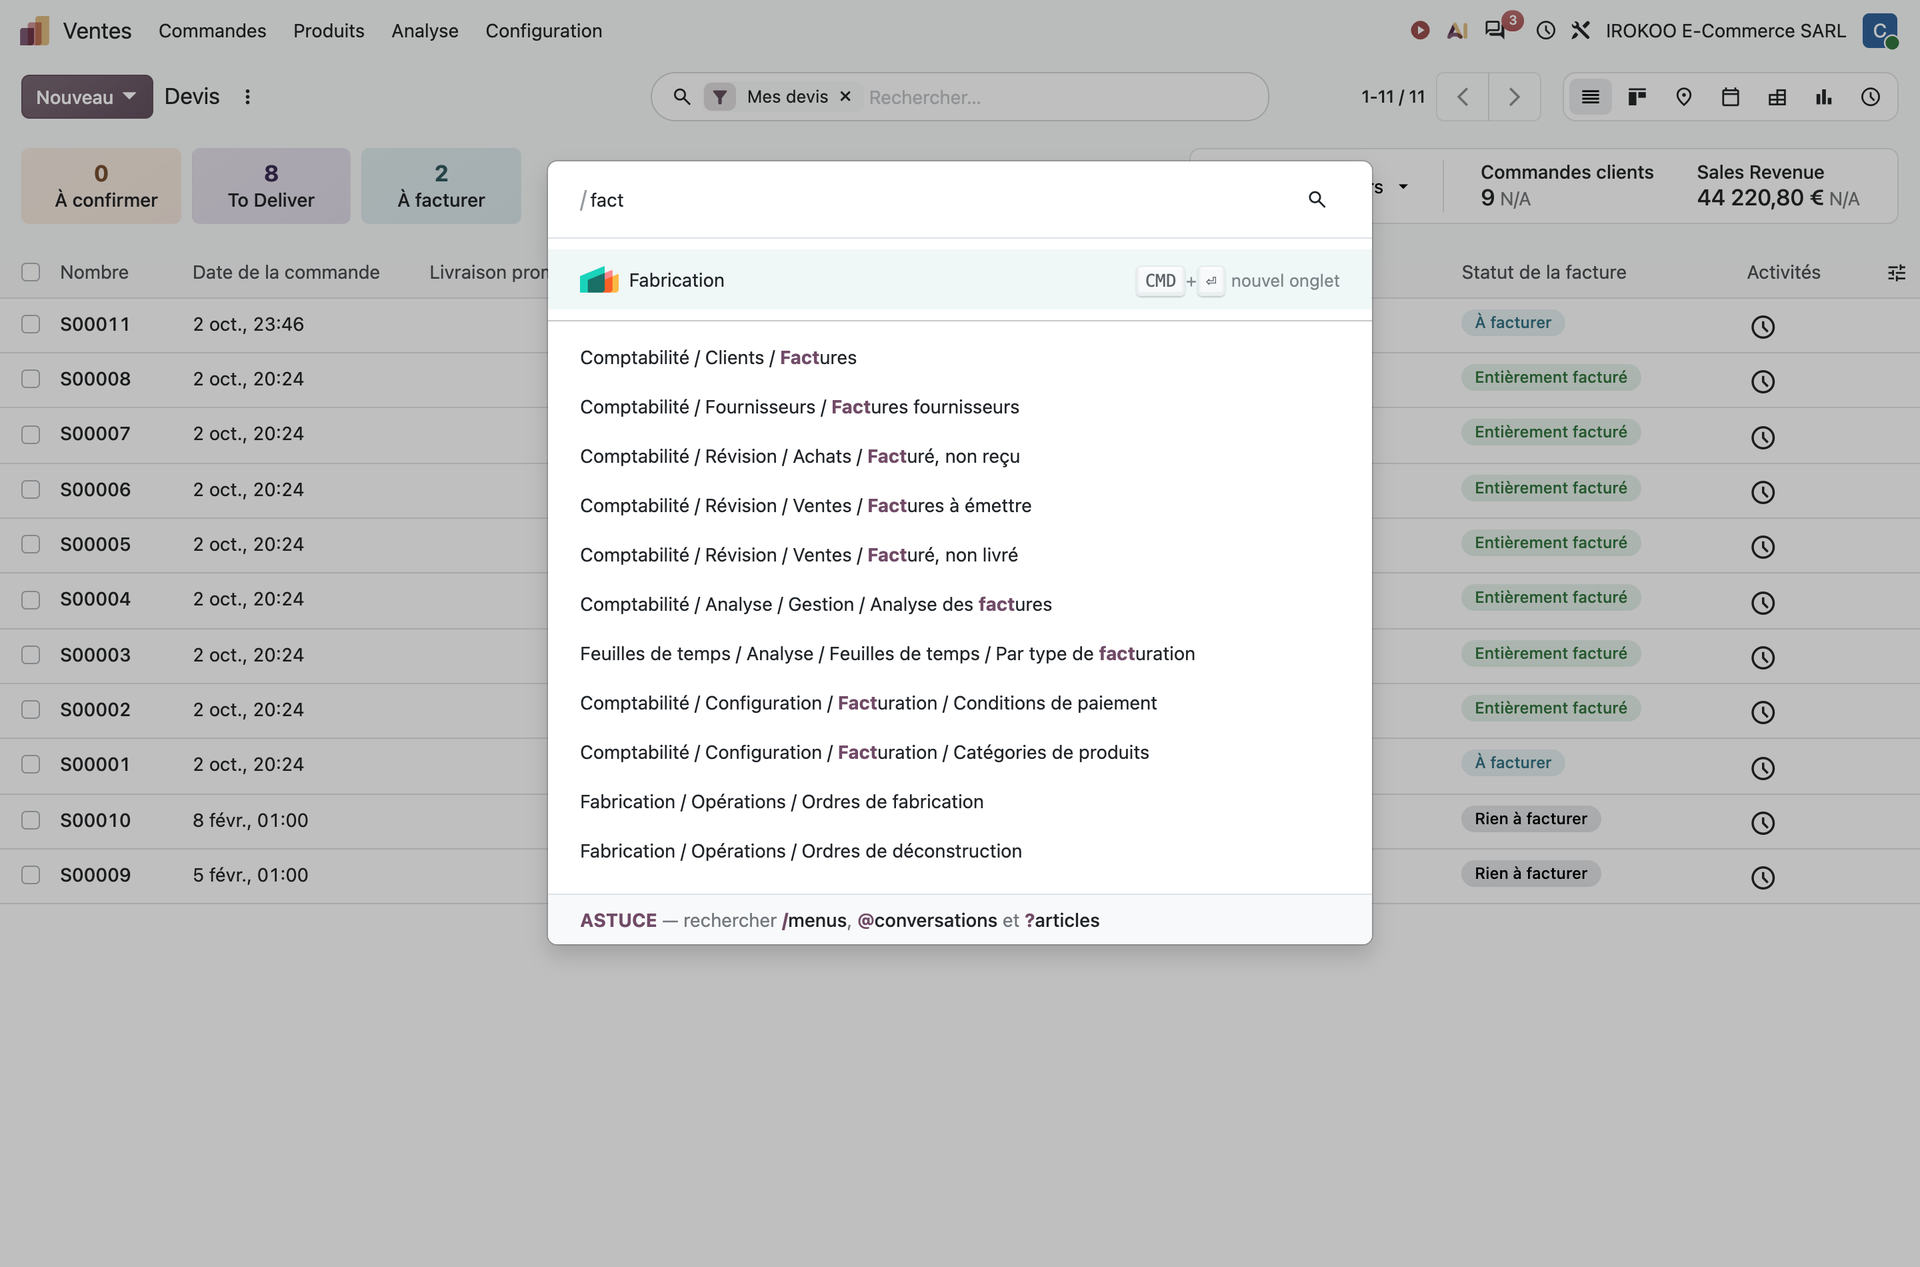Click the À facturer filter card
This screenshot has width=1920, height=1267.
pos(441,186)
